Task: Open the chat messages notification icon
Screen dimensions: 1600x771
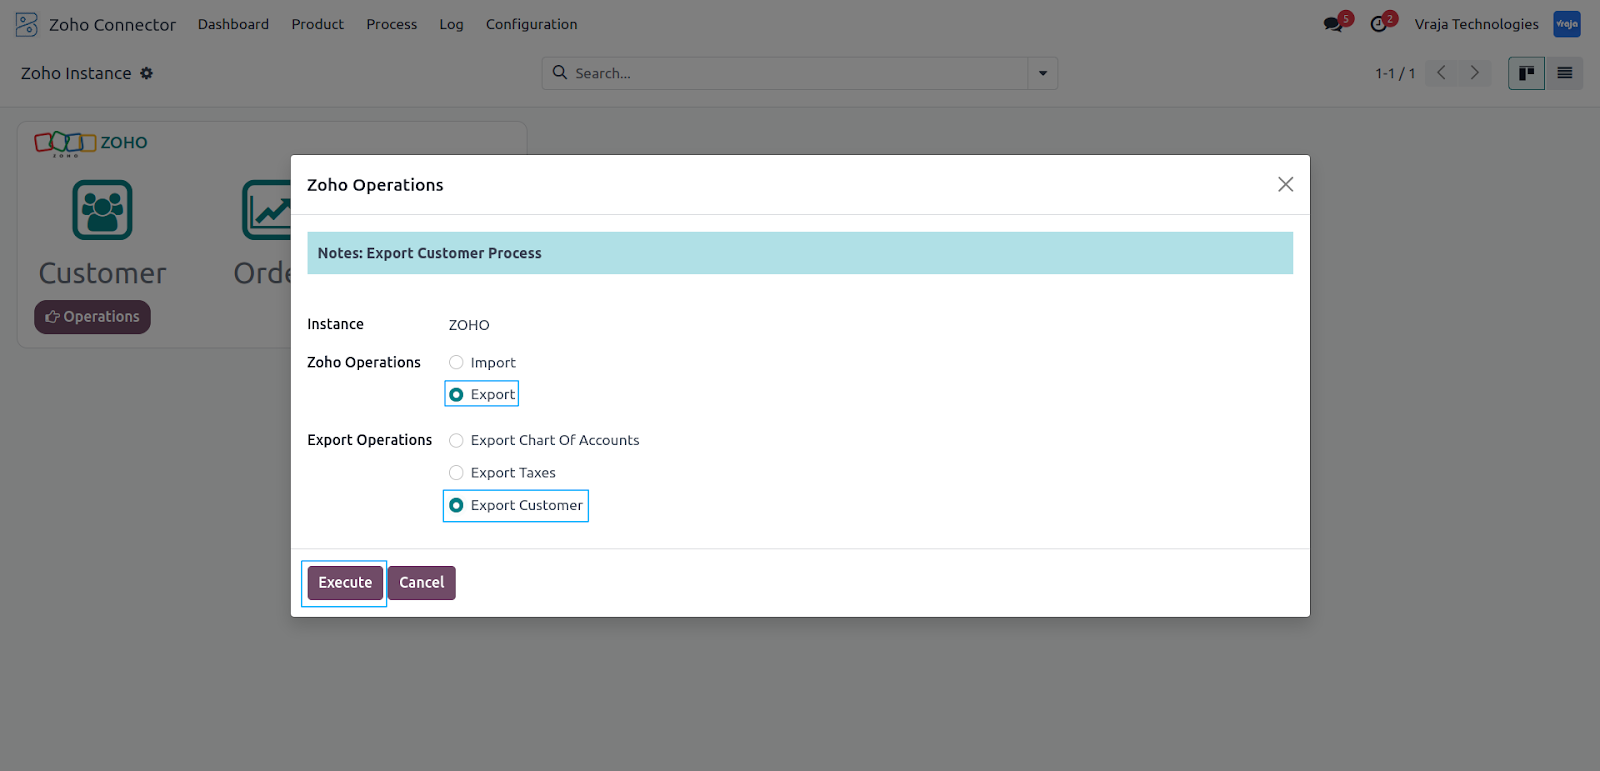Action: 1334,24
